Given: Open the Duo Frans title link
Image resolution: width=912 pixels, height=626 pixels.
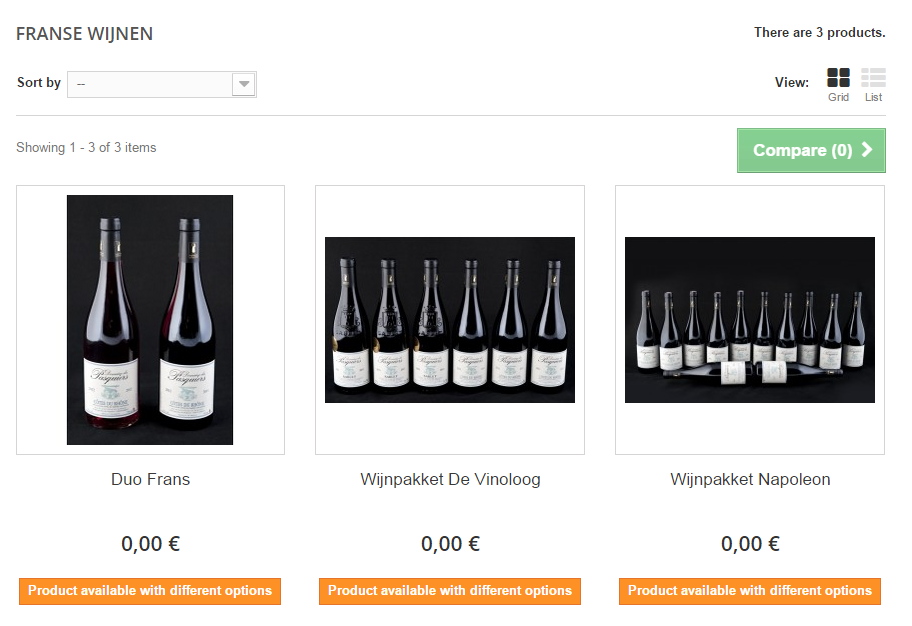Looking at the screenshot, I should coord(150,480).
